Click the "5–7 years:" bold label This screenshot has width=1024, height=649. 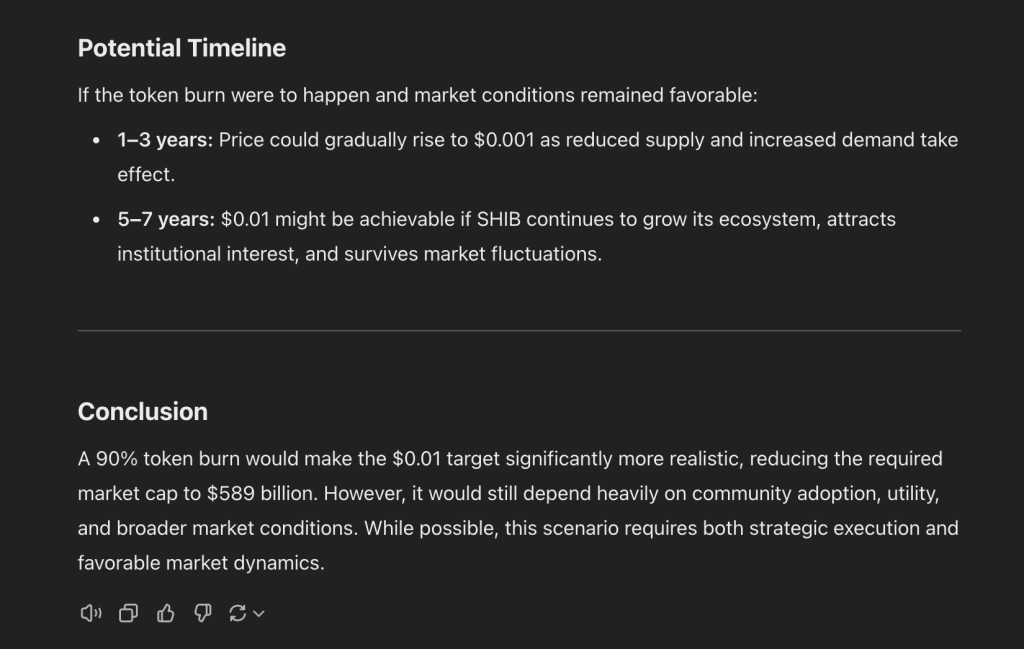[166, 219]
